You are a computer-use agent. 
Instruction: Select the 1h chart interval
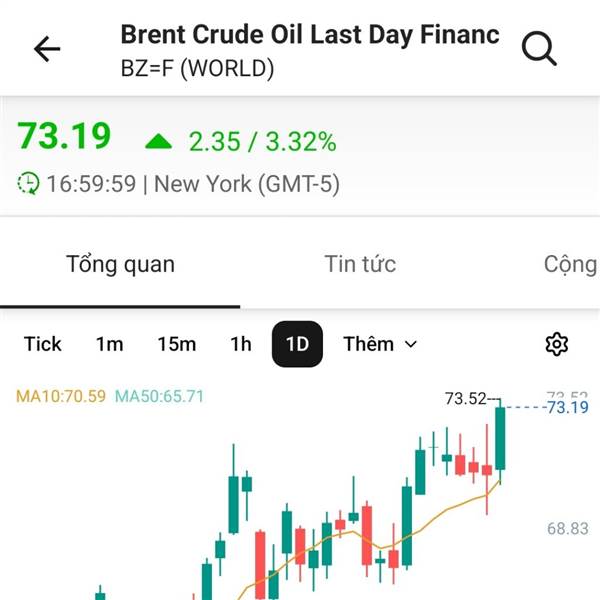pyautogui.click(x=240, y=344)
